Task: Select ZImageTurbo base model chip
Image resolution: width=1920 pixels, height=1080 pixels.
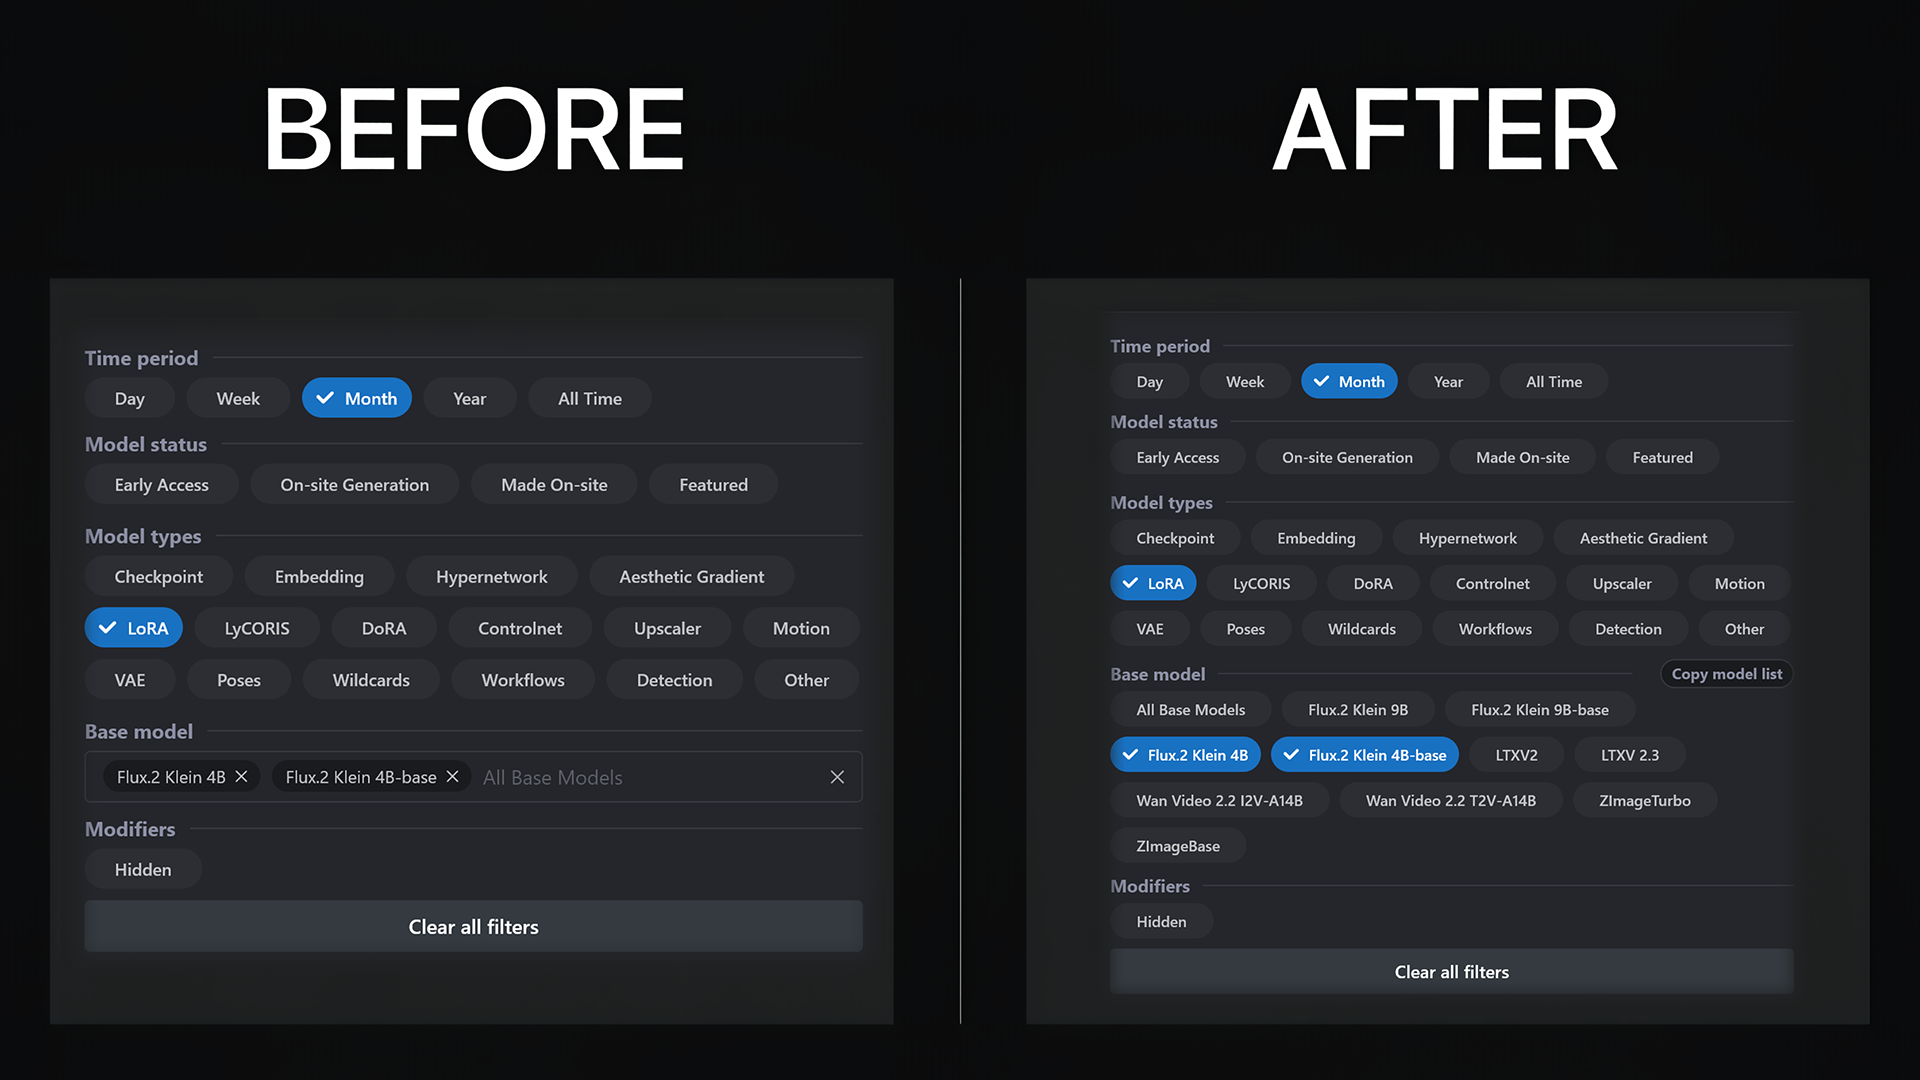Action: click(1645, 800)
